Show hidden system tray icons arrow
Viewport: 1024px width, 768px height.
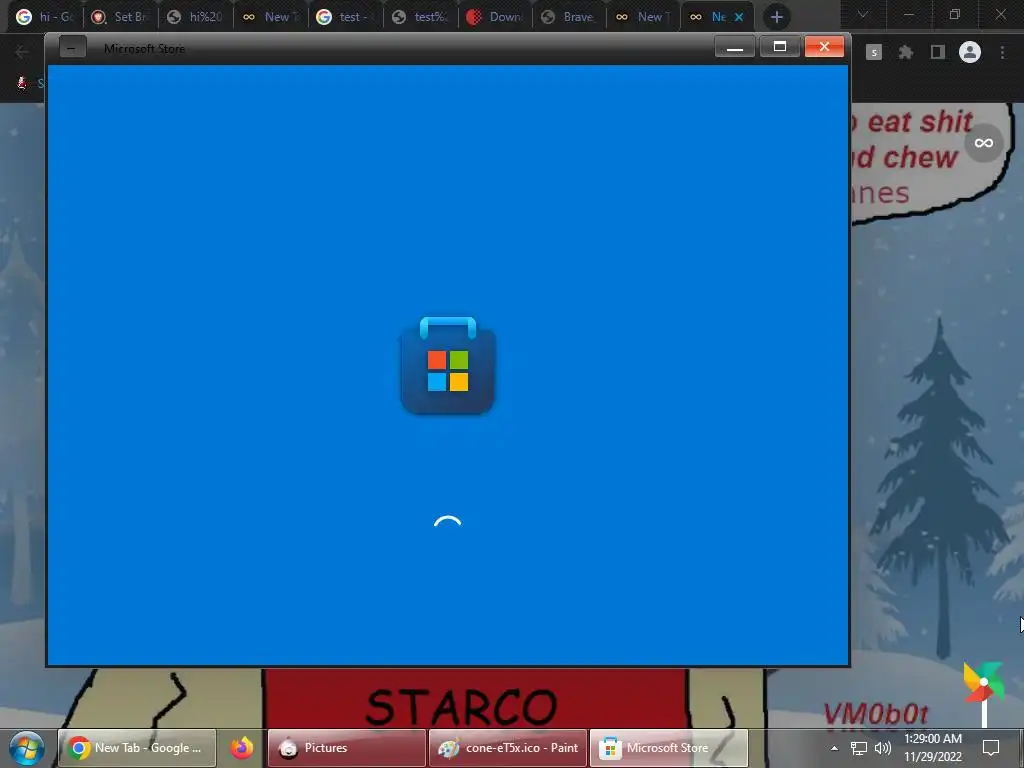pos(834,748)
